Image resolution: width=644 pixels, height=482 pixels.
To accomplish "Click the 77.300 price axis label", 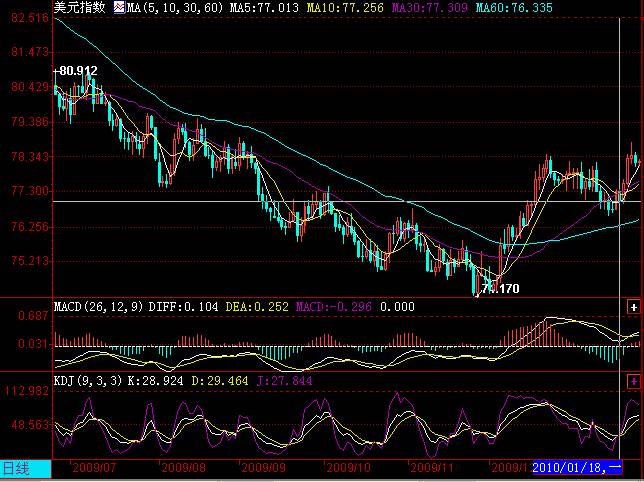I will tap(30, 191).
